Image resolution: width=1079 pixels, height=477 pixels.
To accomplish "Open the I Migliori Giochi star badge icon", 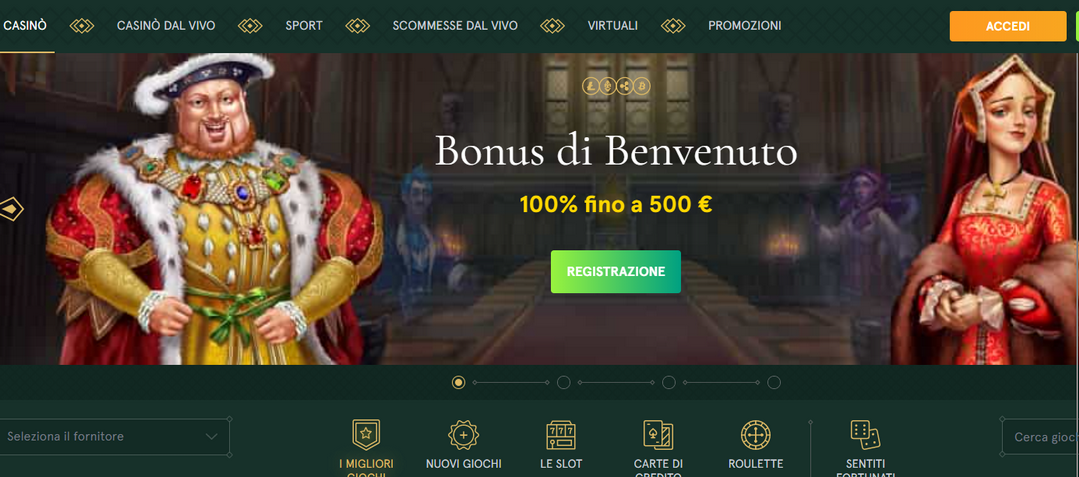I will pyautogui.click(x=366, y=434).
